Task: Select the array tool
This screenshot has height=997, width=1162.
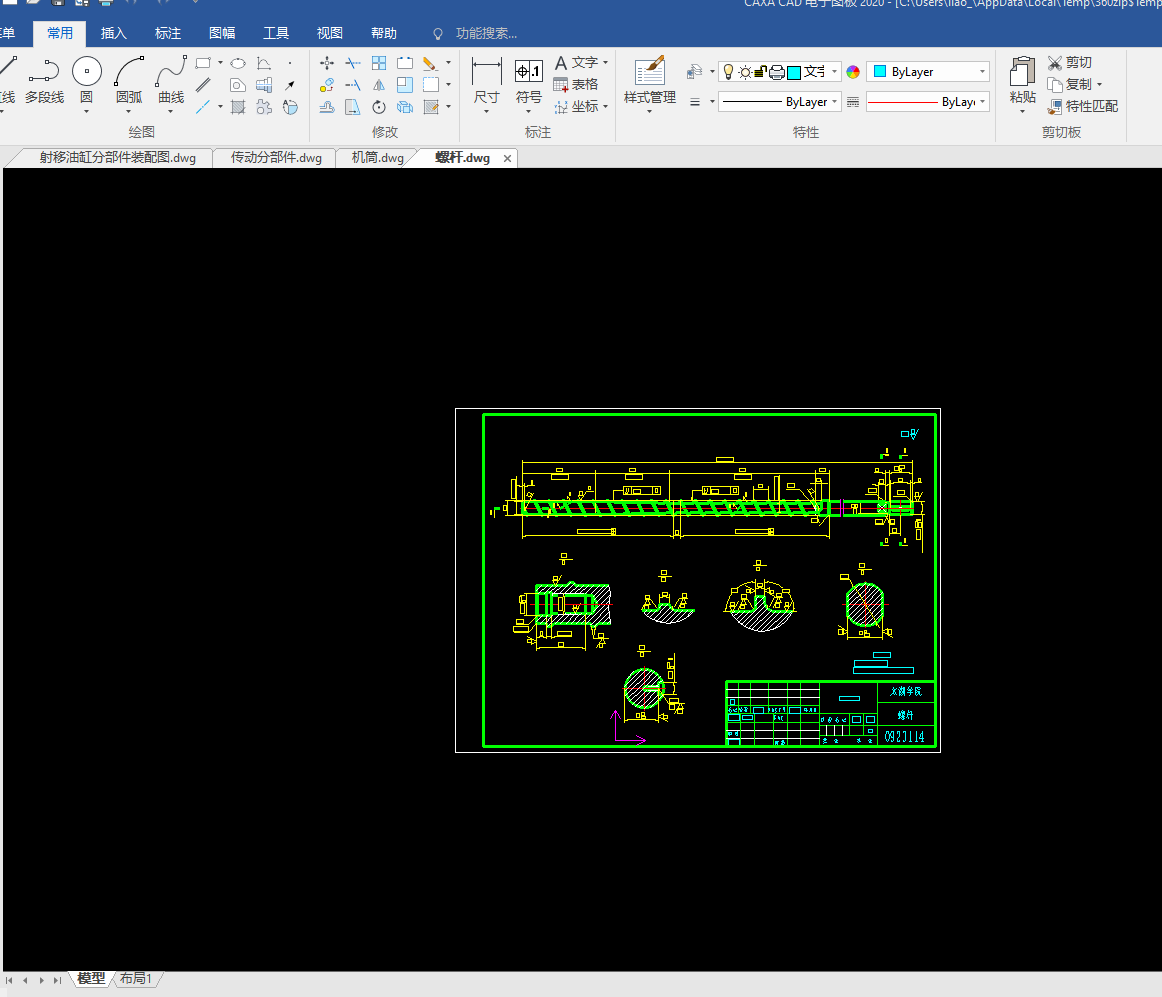Action: click(x=379, y=63)
